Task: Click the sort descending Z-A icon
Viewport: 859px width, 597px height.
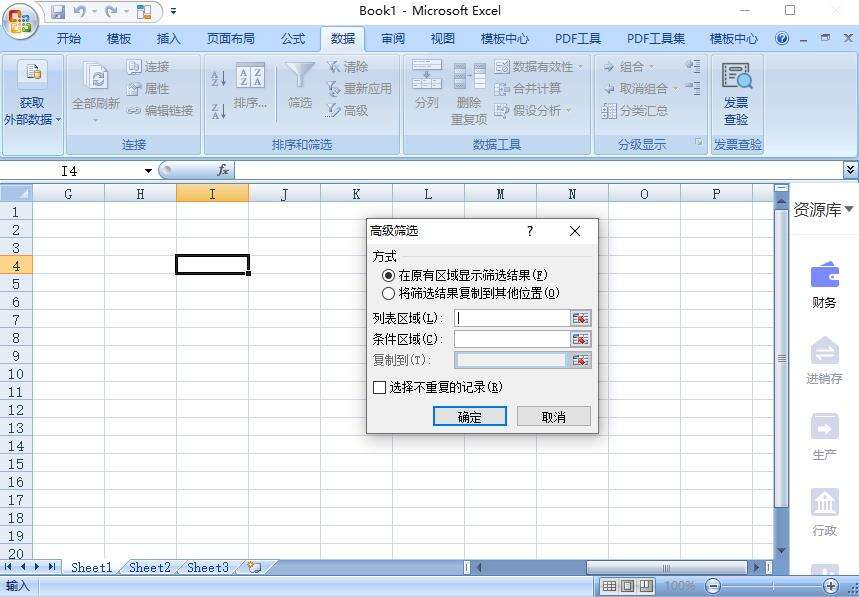Action: pyautogui.click(x=219, y=111)
